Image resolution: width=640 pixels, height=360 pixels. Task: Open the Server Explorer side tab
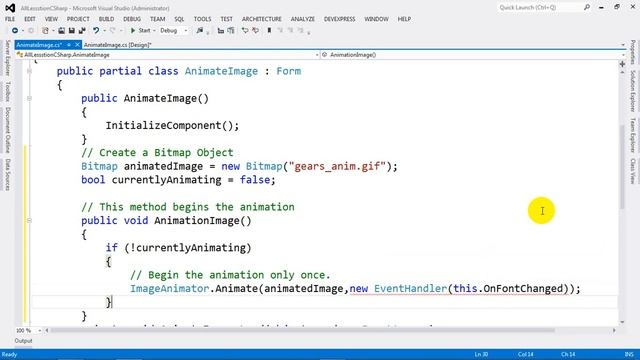click(x=7, y=58)
